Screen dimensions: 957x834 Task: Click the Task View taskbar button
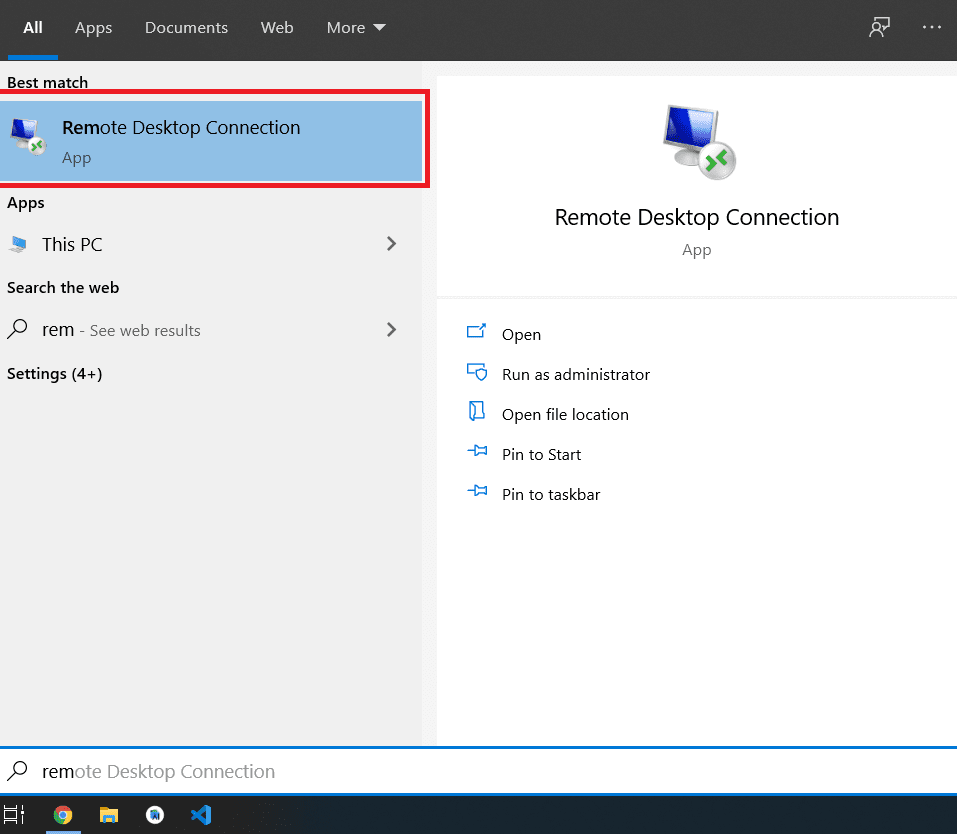pos(15,815)
